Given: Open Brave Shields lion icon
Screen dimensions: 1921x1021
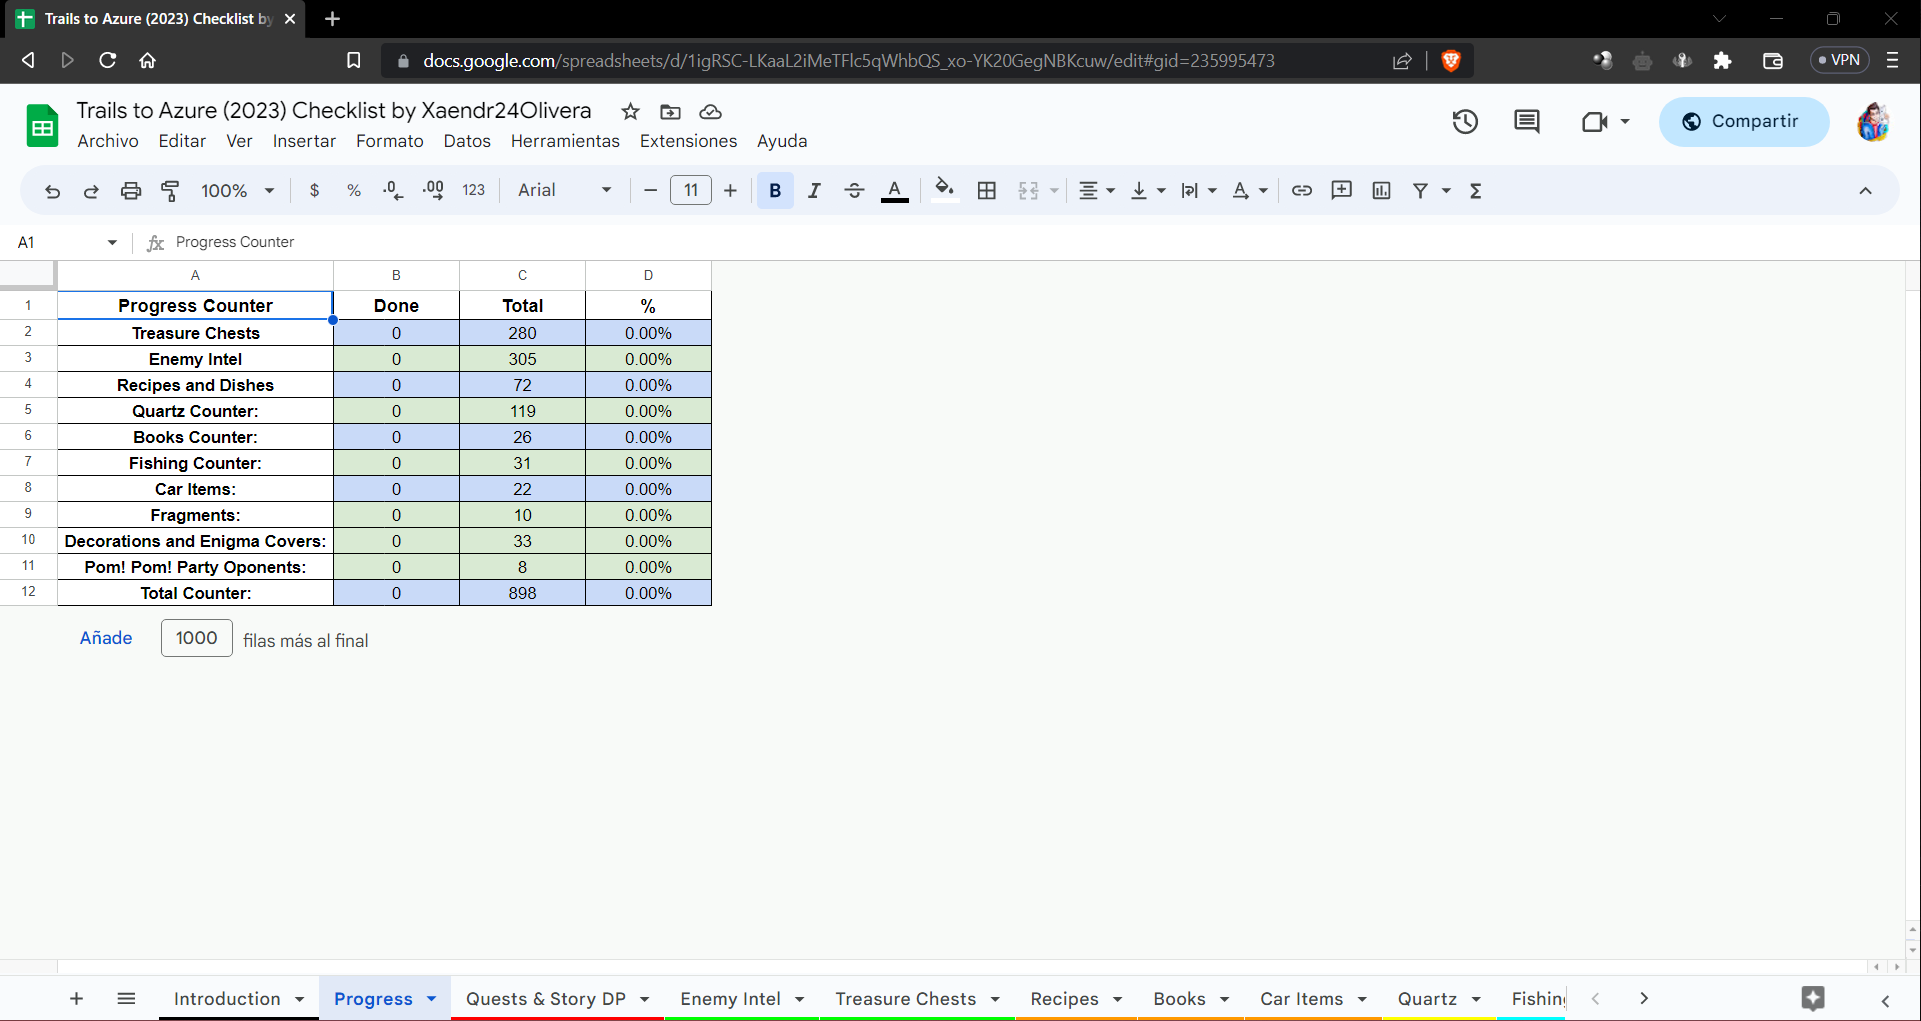Looking at the screenshot, I should 1451,61.
